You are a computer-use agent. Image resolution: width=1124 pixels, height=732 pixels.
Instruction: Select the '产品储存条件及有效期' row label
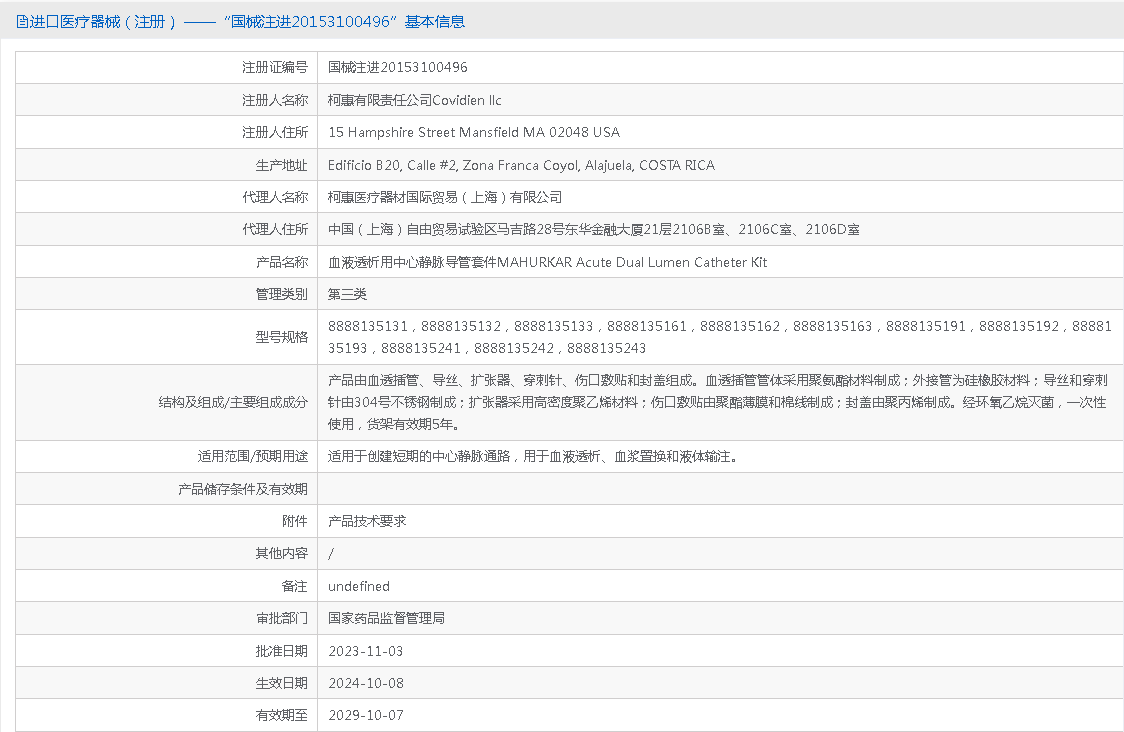click(x=243, y=489)
